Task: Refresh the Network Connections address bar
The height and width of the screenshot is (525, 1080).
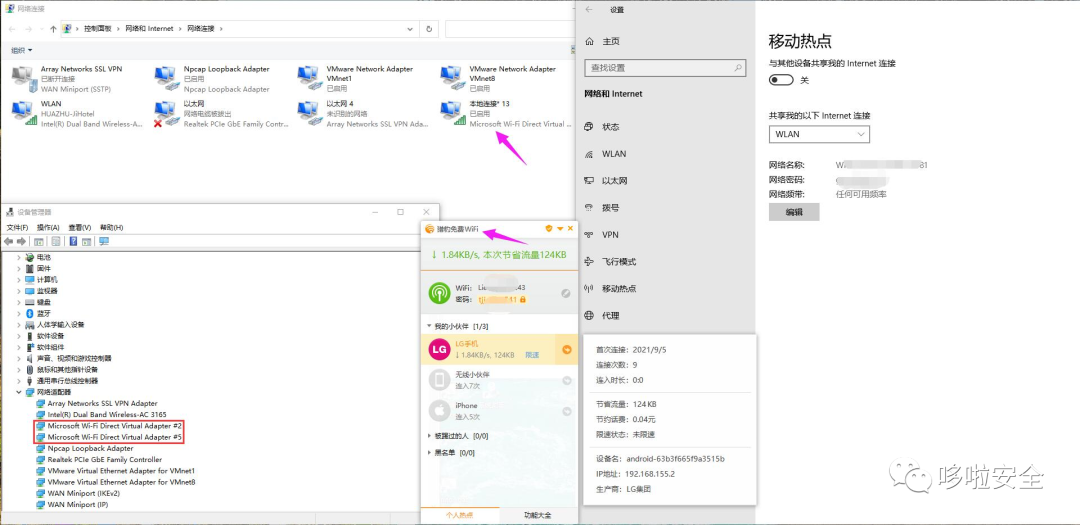Action: click(429, 29)
